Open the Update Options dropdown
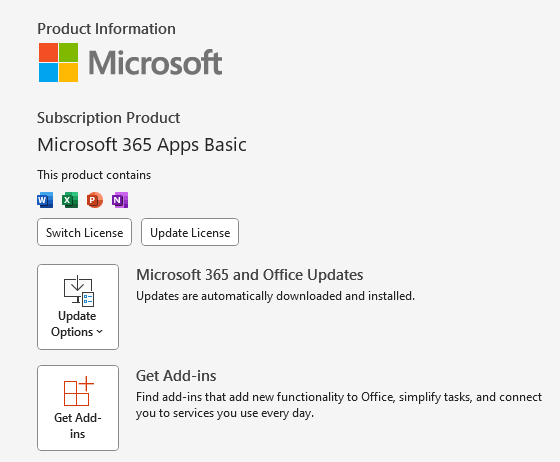The width and height of the screenshot is (560, 462). [x=78, y=307]
